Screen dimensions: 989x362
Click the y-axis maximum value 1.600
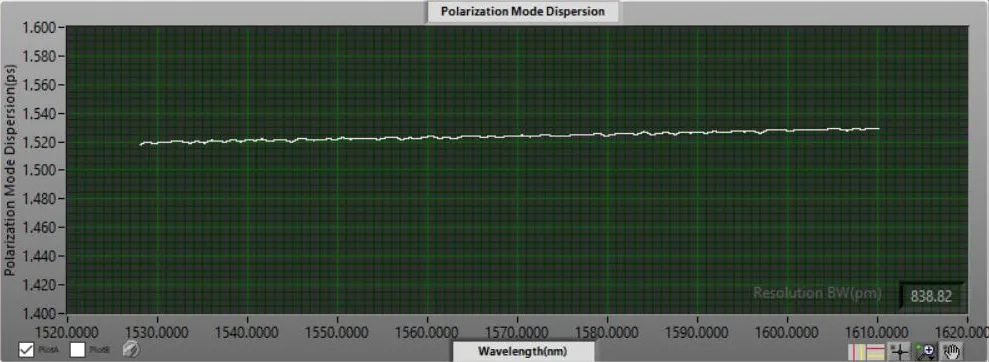[39, 28]
